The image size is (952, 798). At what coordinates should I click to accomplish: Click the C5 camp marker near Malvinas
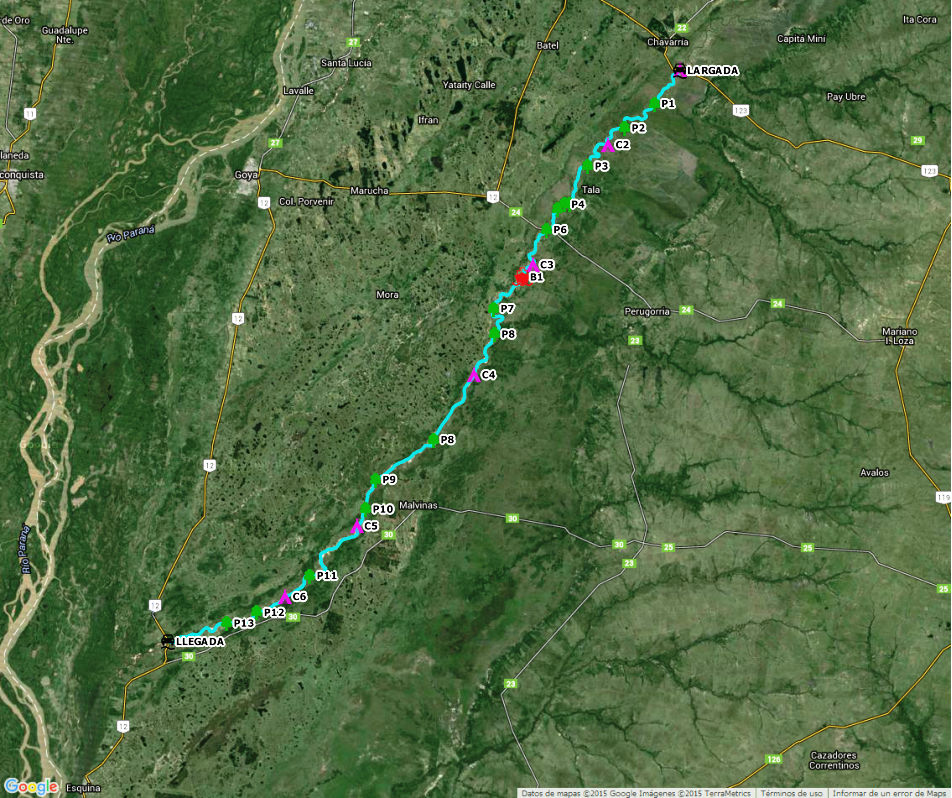pyautogui.click(x=357, y=526)
